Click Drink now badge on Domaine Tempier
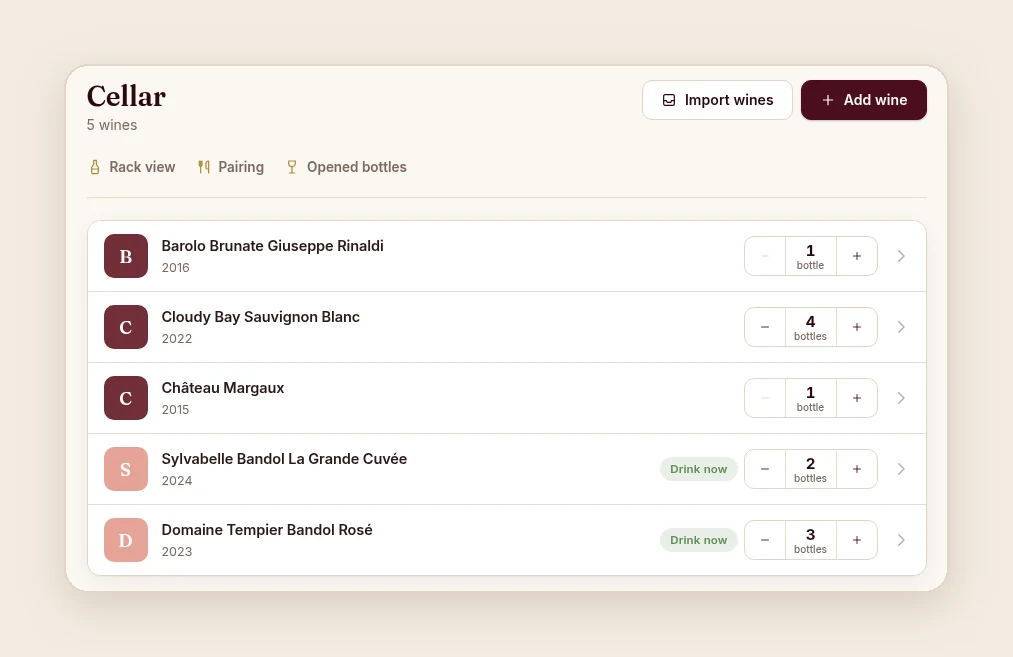This screenshot has height=657, width=1013. pos(698,540)
